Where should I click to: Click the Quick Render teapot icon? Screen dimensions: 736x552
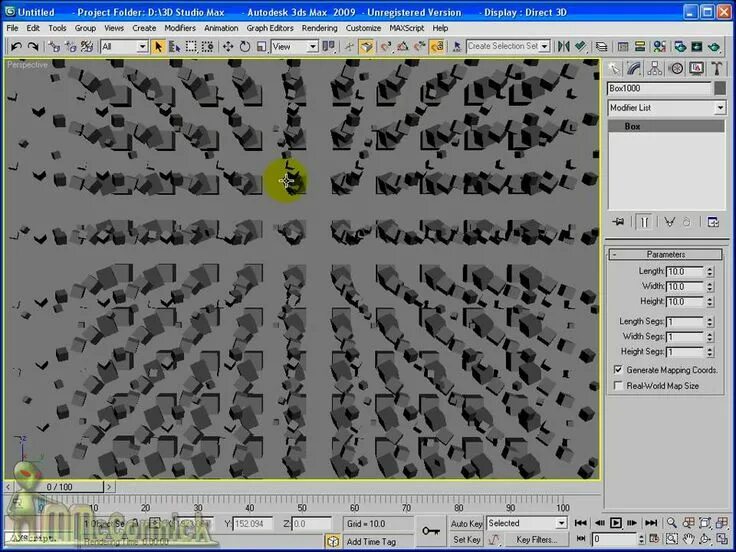point(714,46)
